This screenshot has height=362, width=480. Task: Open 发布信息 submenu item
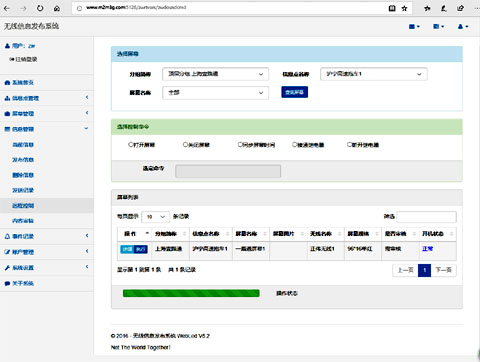23,160
